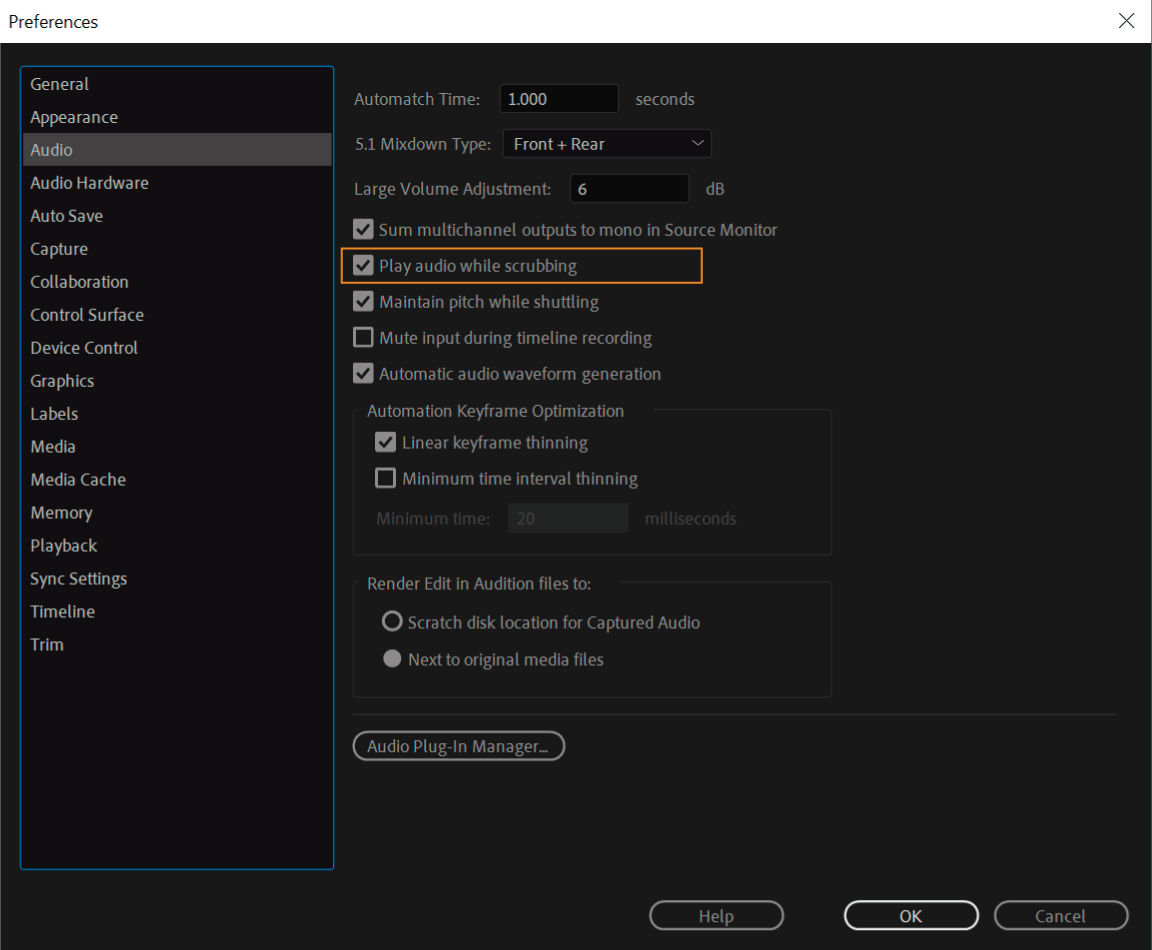
Task: Toggle Maintain pitch while shuttling
Action: (x=363, y=301)
